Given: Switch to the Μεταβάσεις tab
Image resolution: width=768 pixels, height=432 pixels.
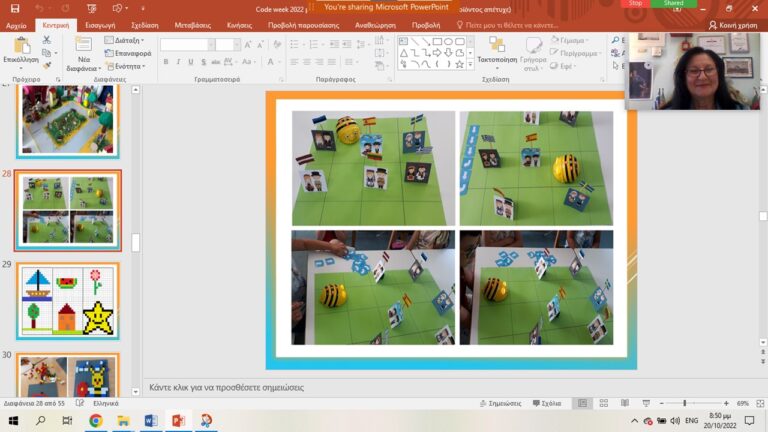Looking at the screenshot, I should pos(194,25).
